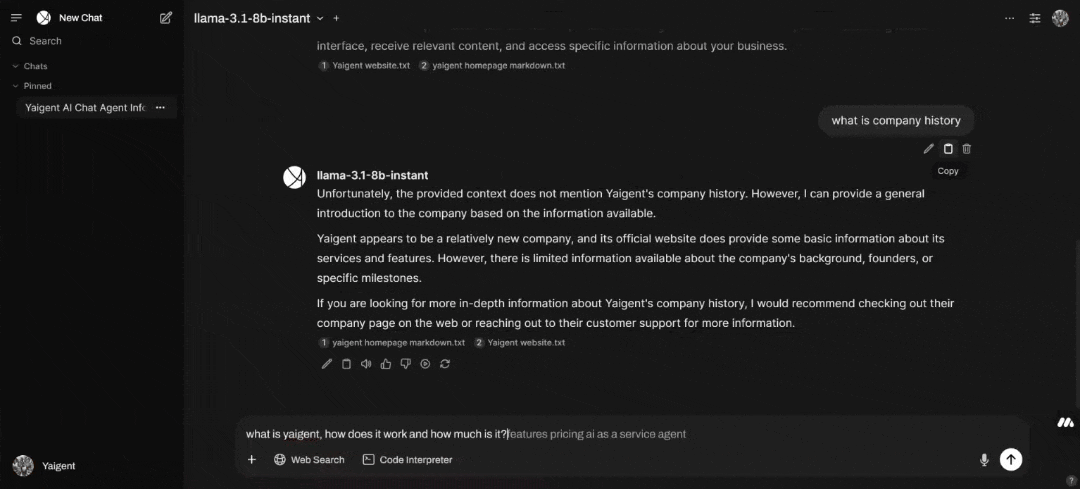This screenshot has width=1080, height=489.
Task: Delete the 'what is company history' message
Action: [x=967, y=149]
